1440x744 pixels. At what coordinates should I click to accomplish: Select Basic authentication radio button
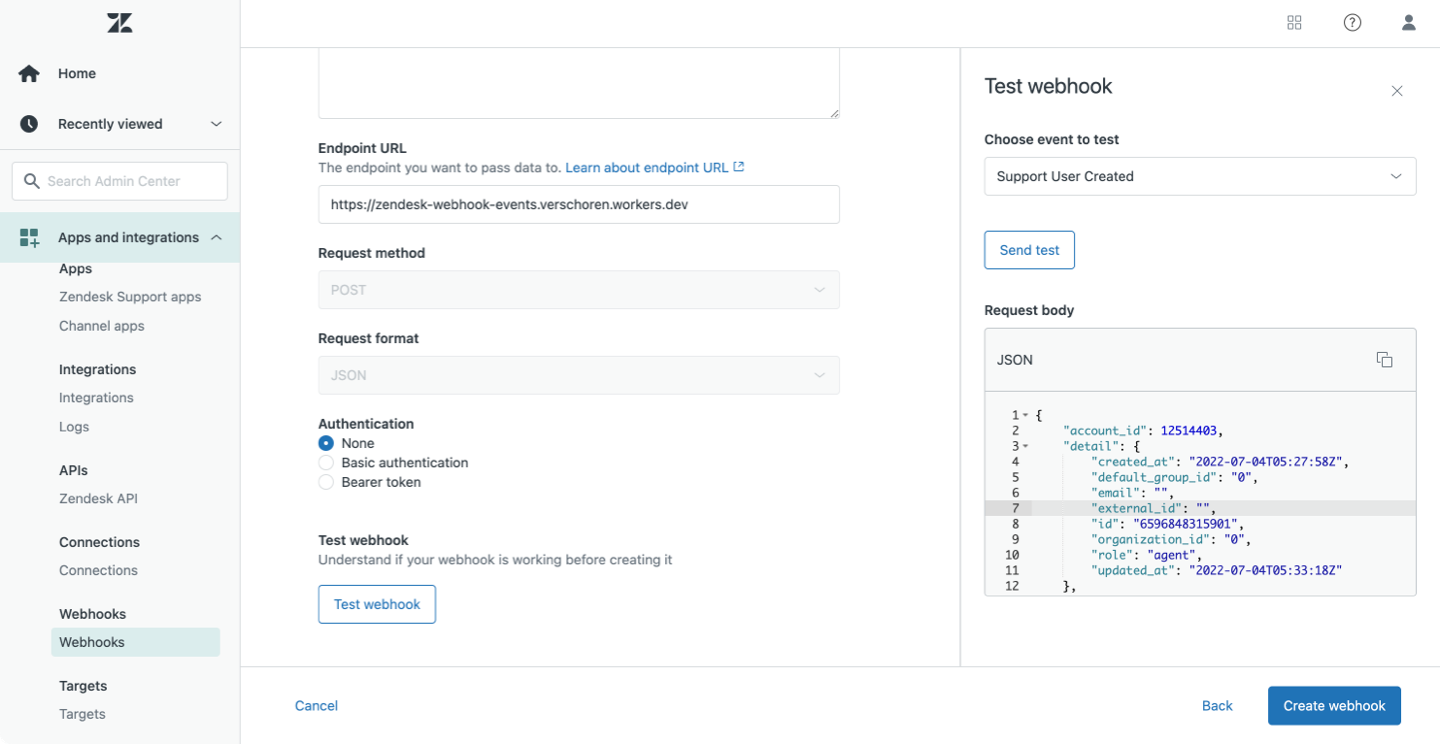[326, 463]
